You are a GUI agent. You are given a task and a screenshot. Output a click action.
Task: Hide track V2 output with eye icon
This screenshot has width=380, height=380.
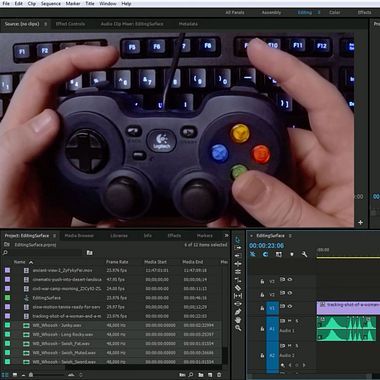coord(290,293)
